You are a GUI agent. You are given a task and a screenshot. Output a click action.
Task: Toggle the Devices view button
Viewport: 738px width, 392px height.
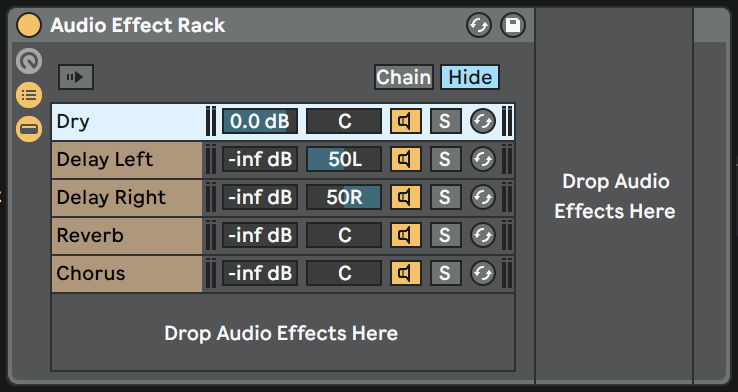[x=29, y=128]
